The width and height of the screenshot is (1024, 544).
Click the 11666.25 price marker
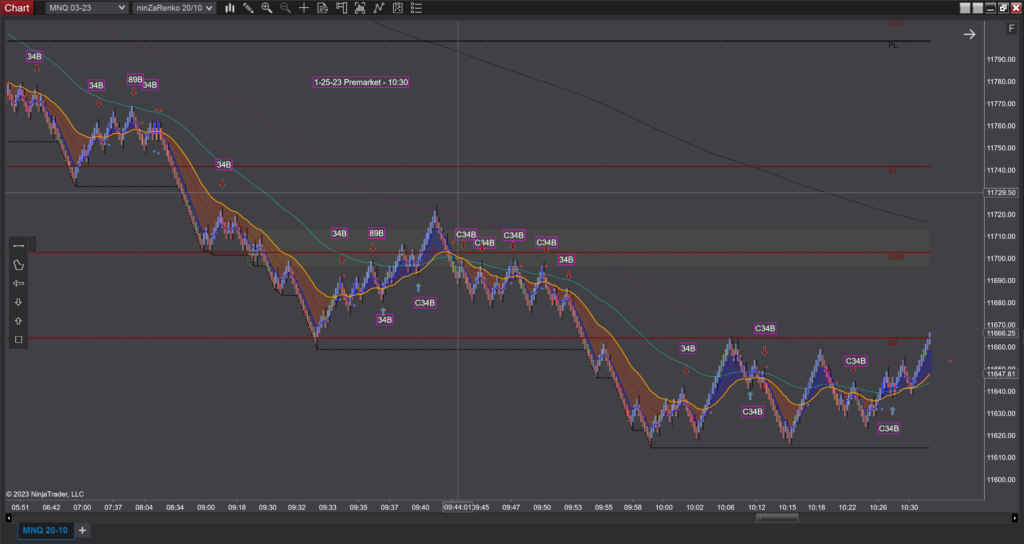1000,333
